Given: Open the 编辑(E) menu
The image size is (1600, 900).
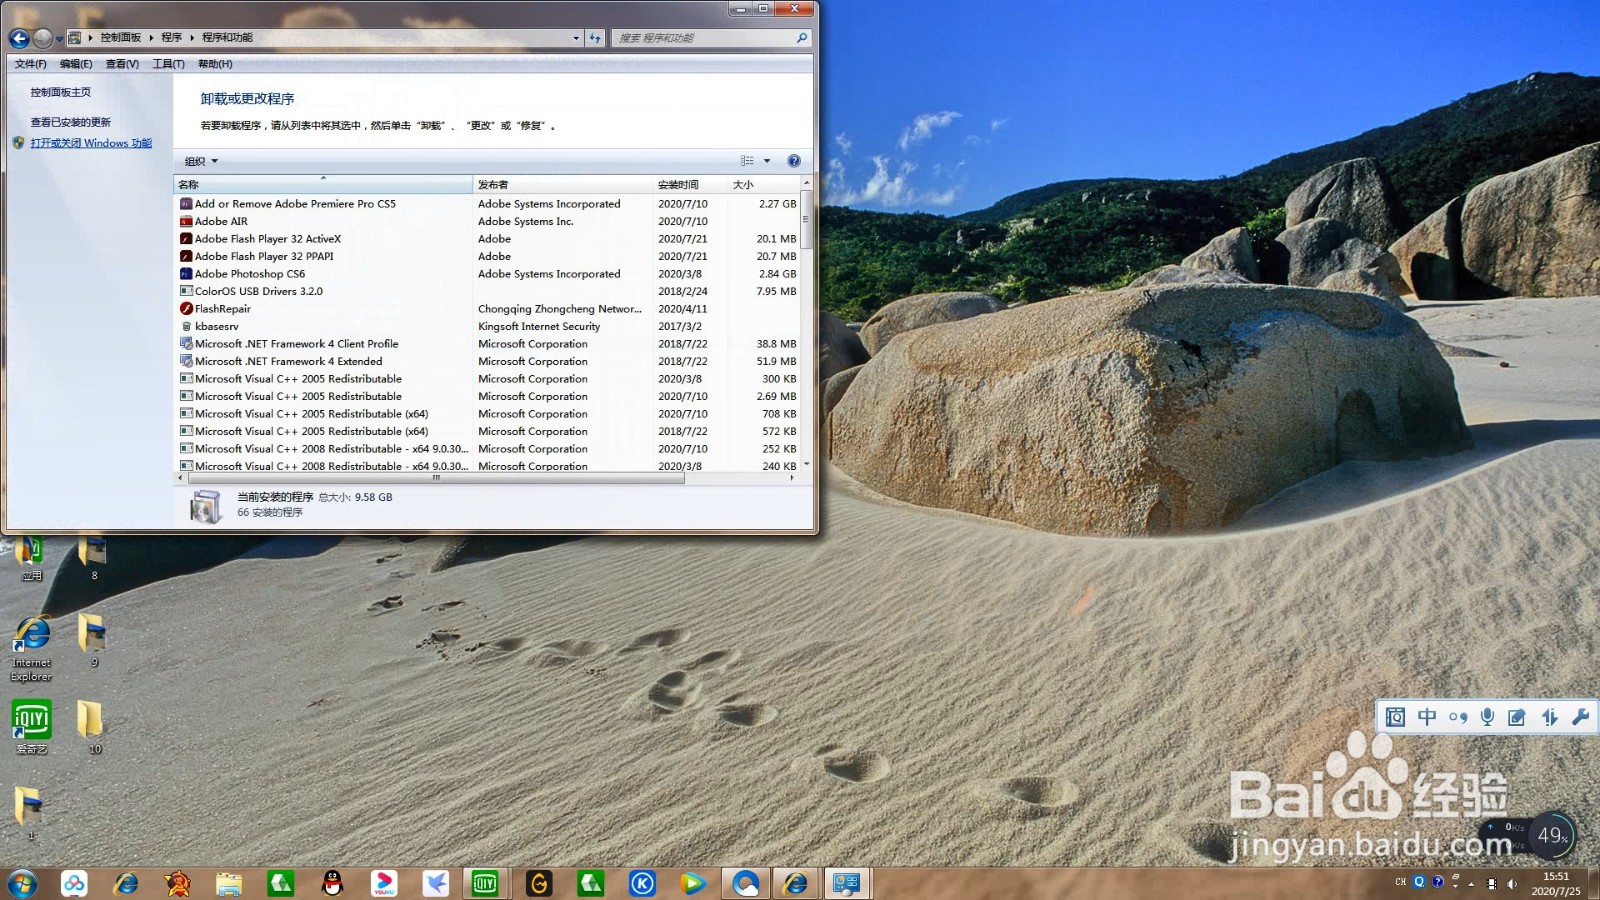Looking at the screenshot, I should click(x=76, y=64).
